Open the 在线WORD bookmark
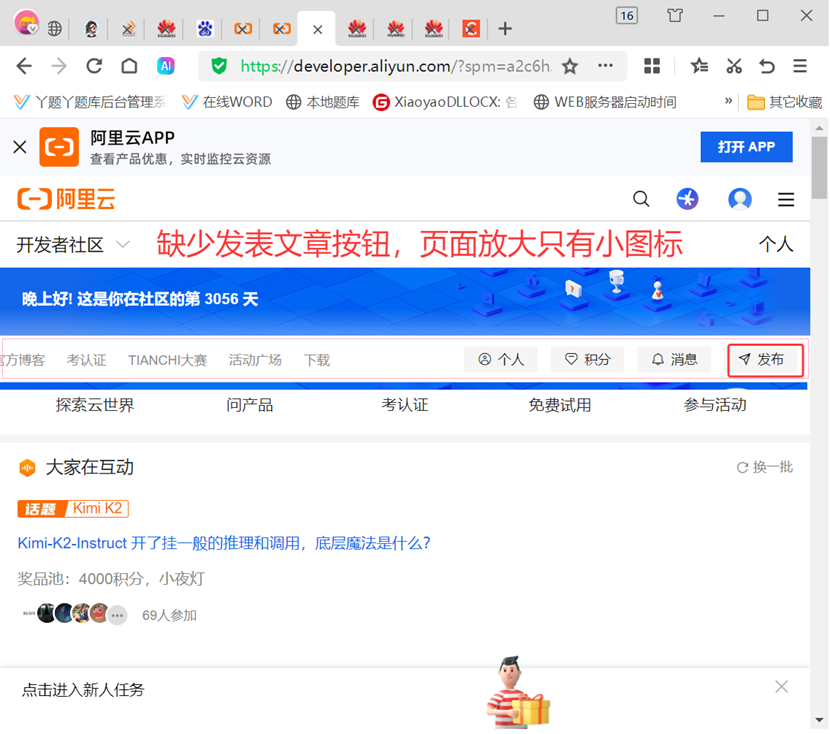Screen dimensions: 830x734 227,102
